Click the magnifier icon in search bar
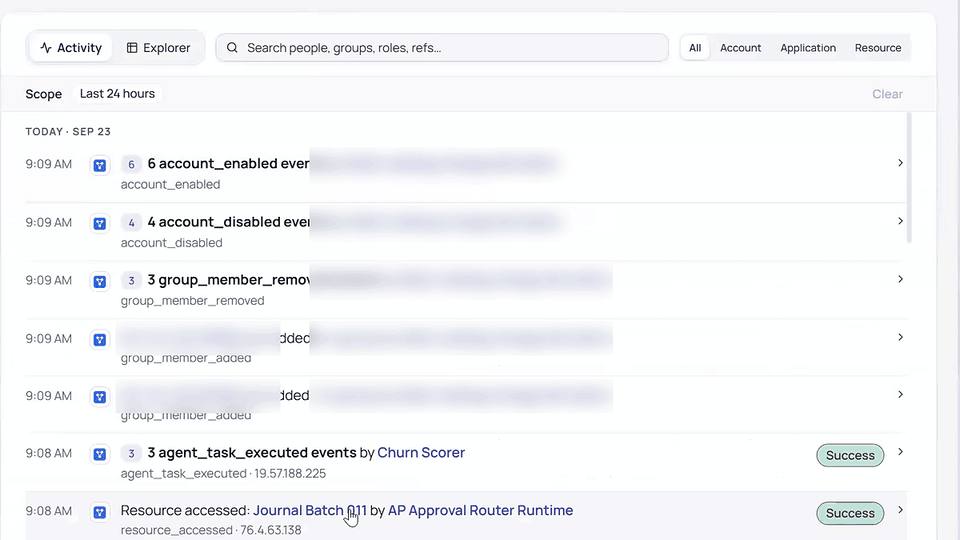This screenshot has height=540, width=960. click(232, 48)
